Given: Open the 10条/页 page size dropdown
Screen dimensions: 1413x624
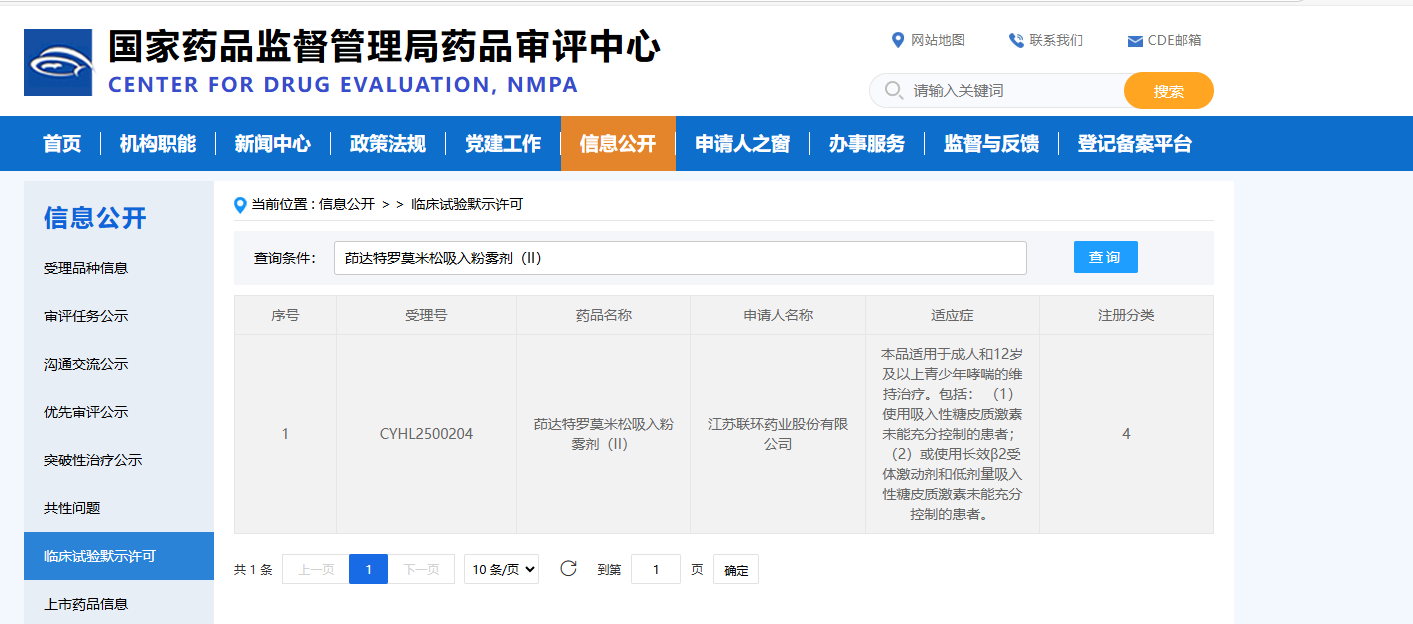Looking at the screenshot, I should [501, 568].
